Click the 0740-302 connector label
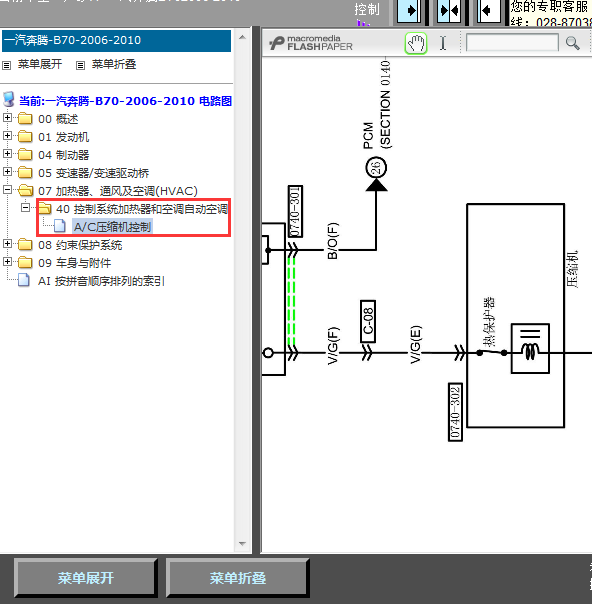The image size is (592, 604). [x=455, y=412]
